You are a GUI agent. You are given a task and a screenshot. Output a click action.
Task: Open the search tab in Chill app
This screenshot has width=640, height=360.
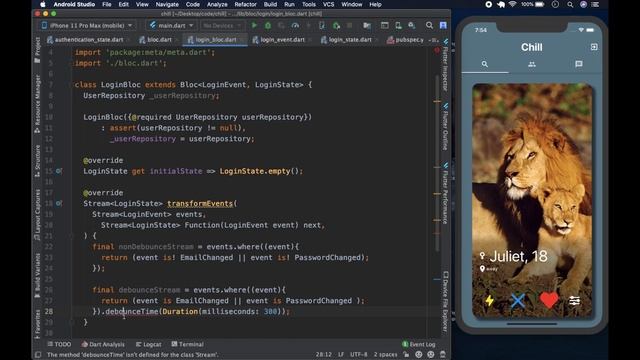click(x=484, y=64)
